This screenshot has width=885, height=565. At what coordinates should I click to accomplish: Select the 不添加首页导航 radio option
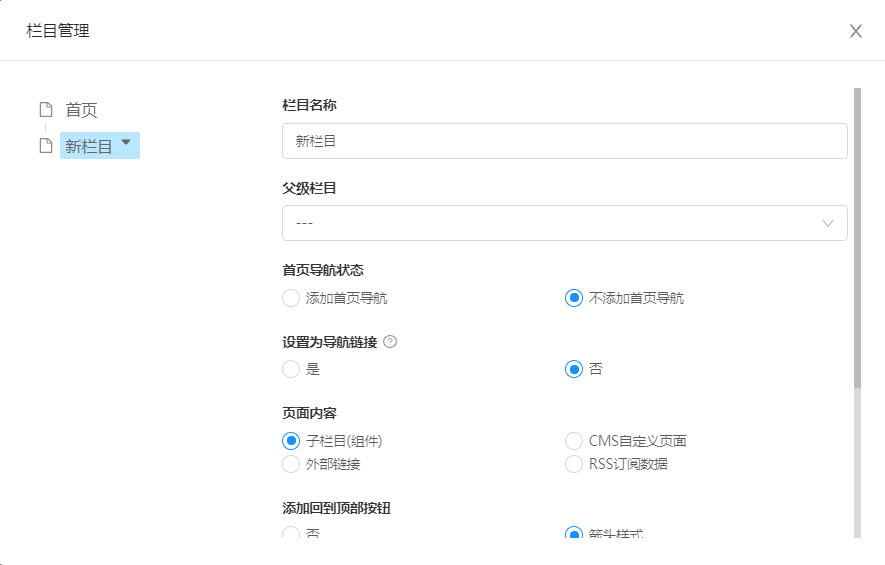[574, 298]
